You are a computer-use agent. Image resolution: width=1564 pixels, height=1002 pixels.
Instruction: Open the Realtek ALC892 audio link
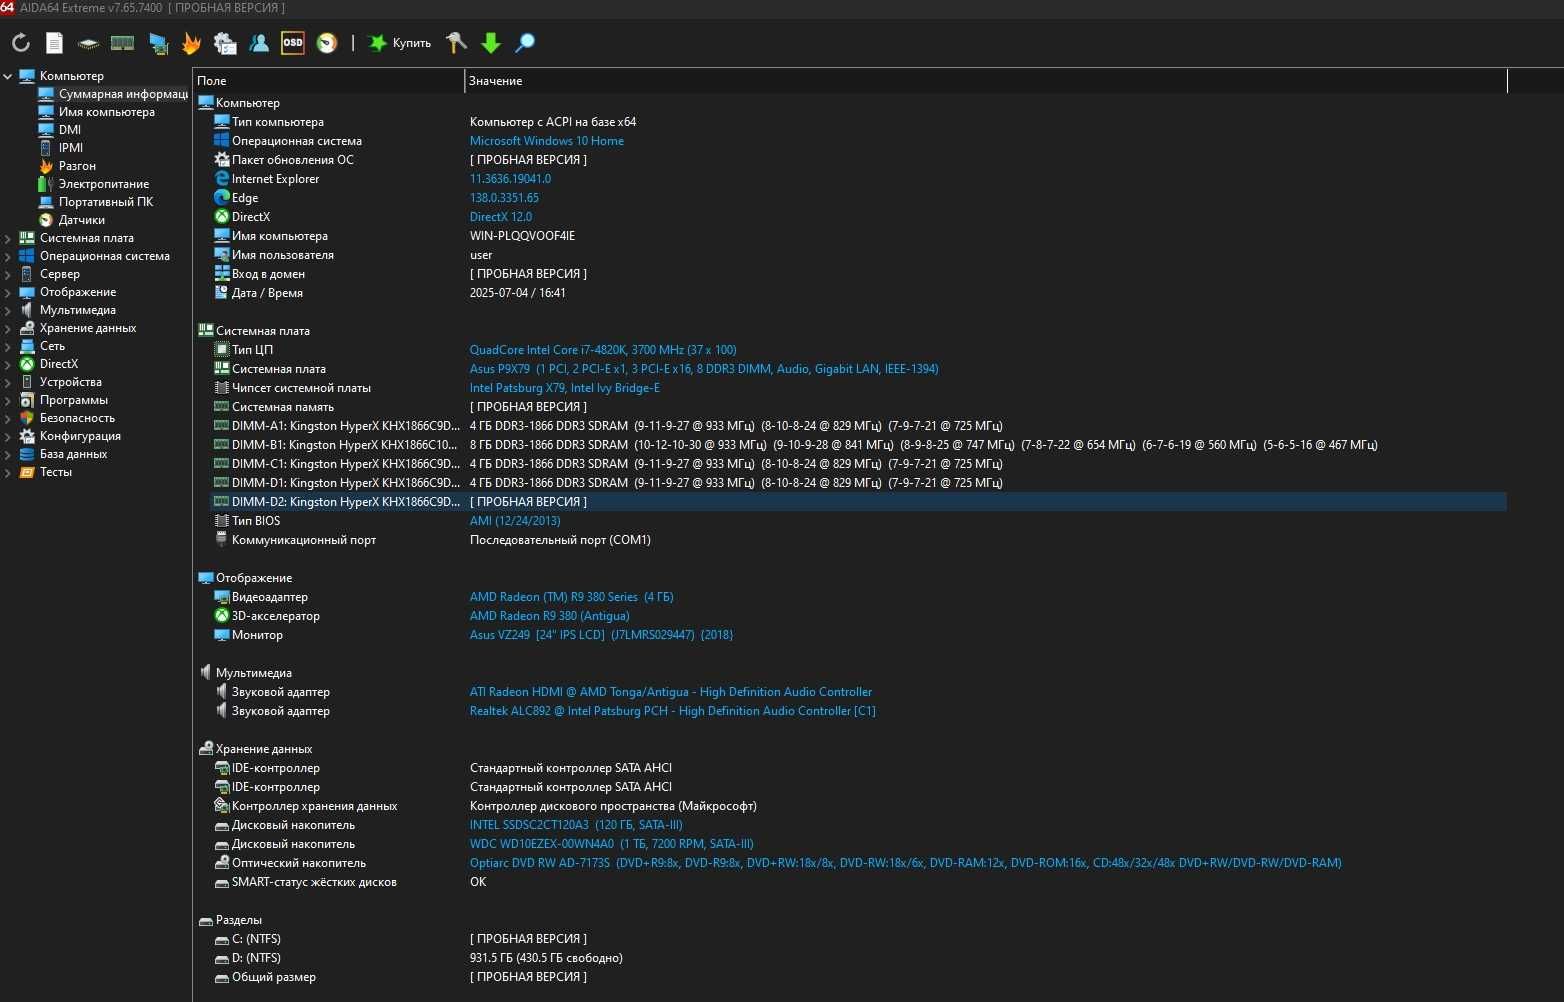(673, 711)
